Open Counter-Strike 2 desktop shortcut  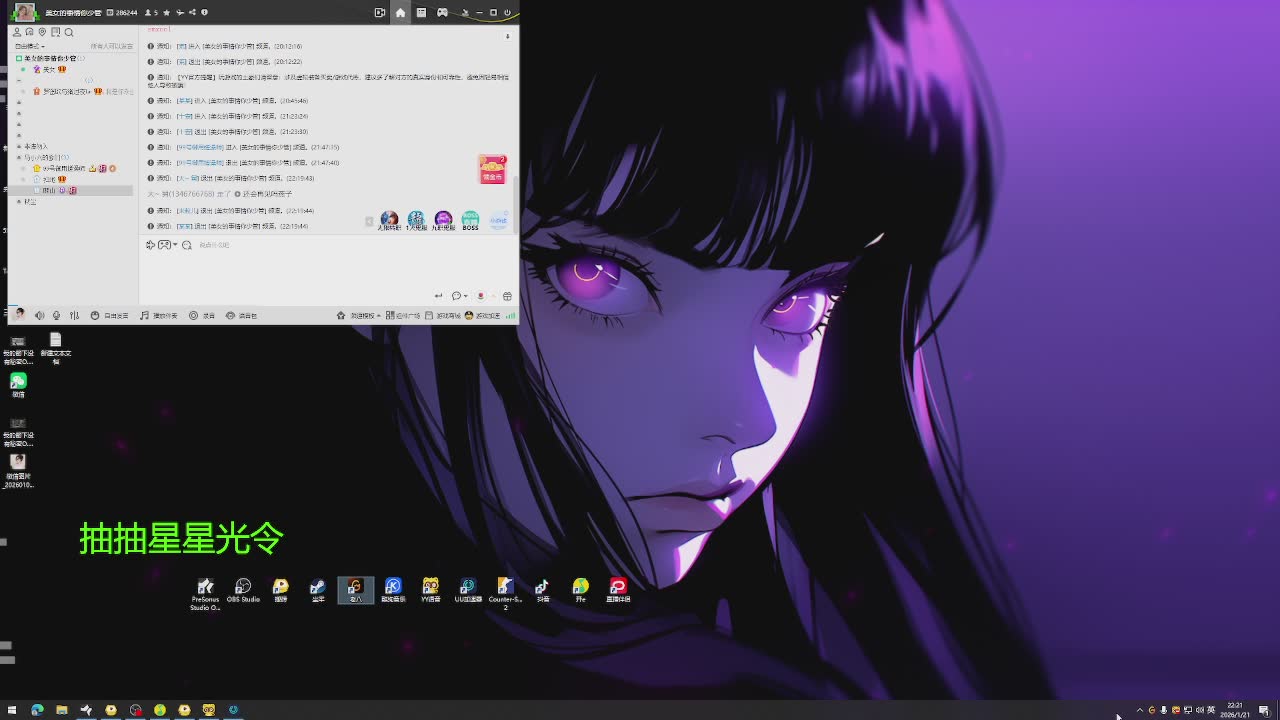pyautogui.click(x=505, y=590)
